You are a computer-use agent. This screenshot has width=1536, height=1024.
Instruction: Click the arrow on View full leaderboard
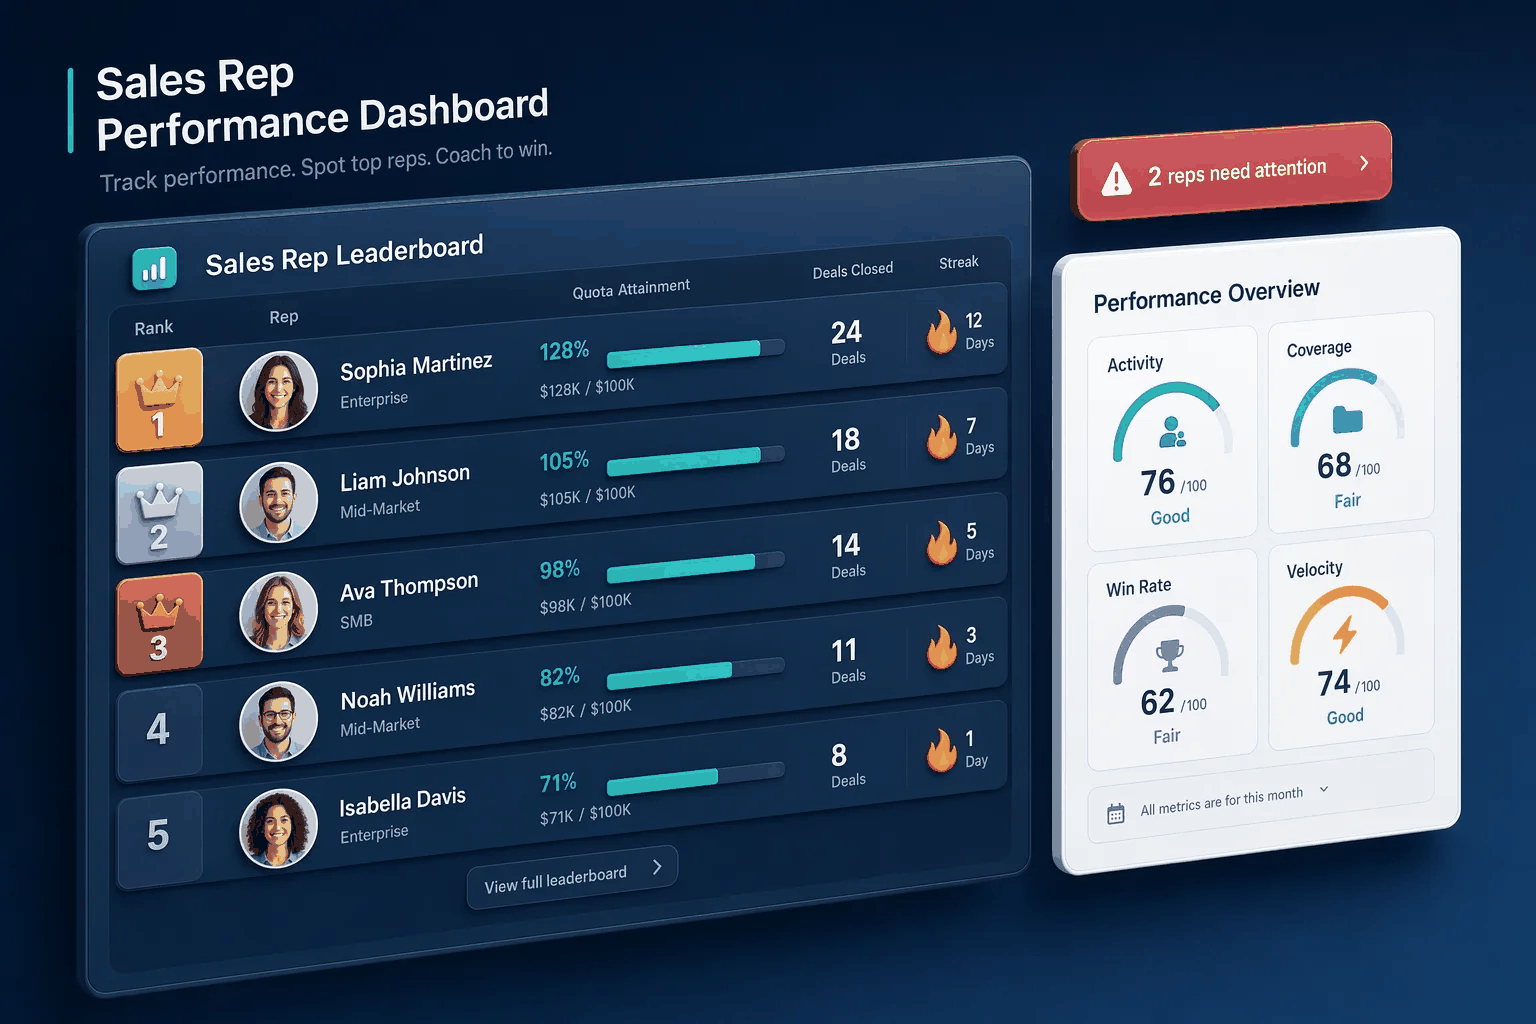[657, 866]
